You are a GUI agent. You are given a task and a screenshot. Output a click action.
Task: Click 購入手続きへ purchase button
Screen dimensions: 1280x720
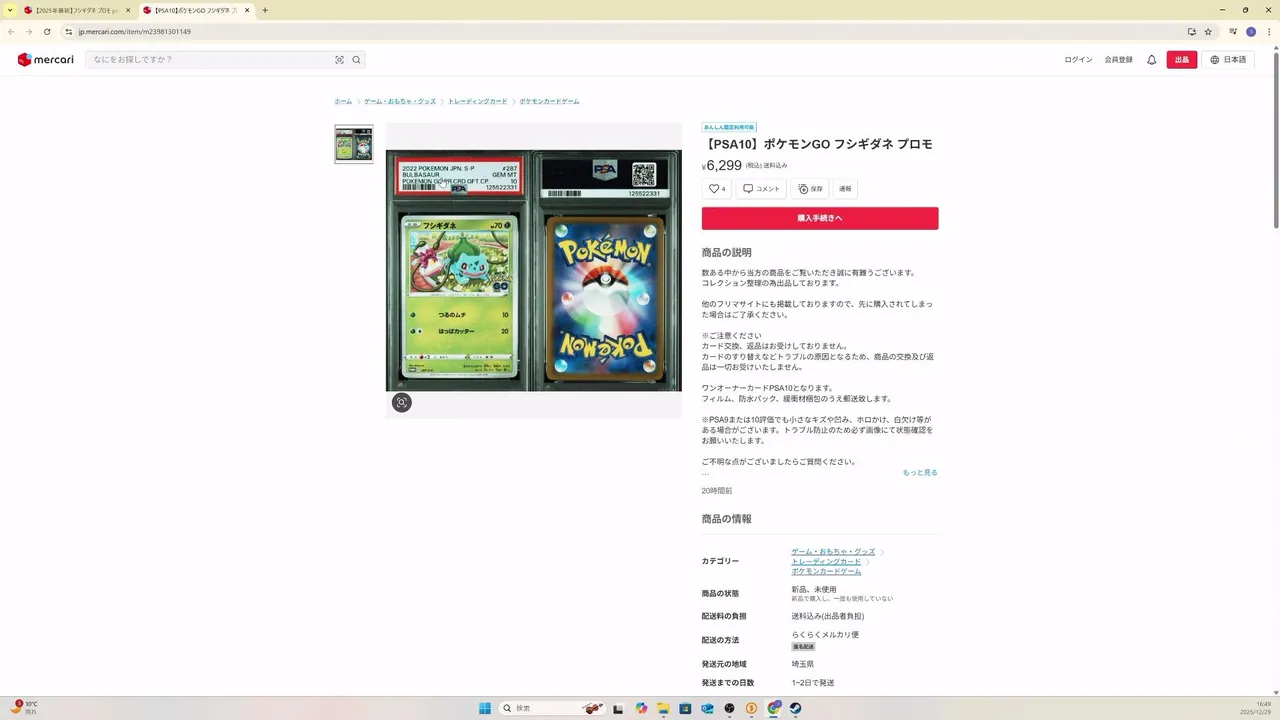point(820,218)
